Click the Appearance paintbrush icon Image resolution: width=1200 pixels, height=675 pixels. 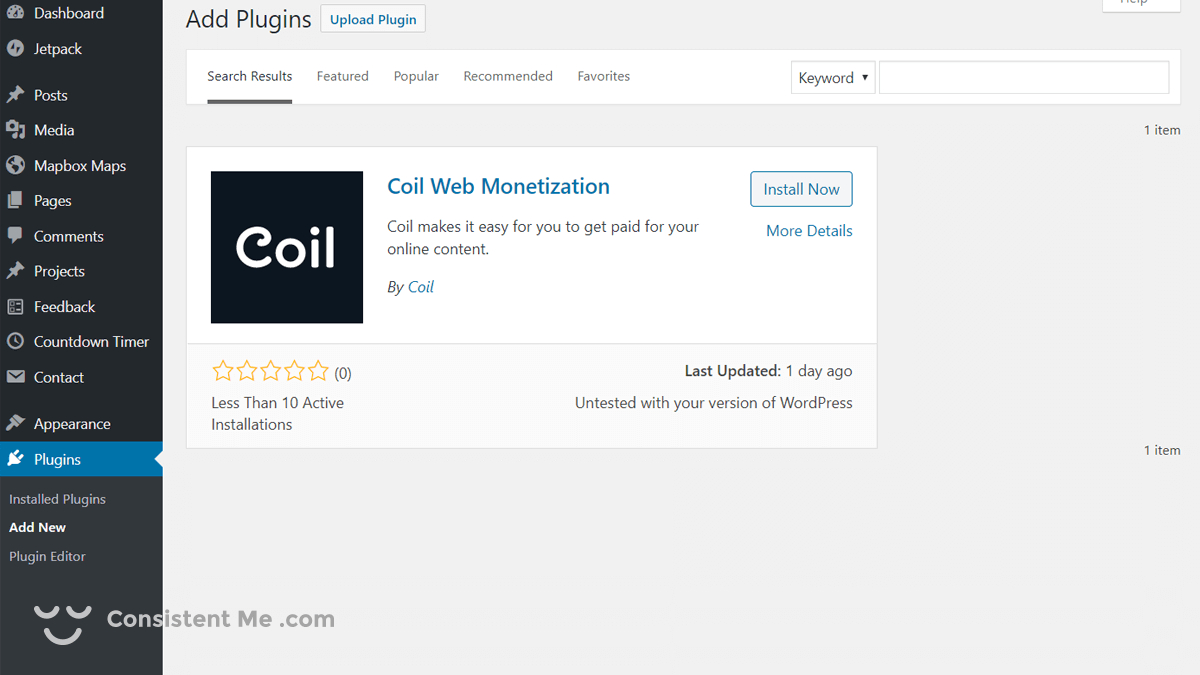click(15, 424)
